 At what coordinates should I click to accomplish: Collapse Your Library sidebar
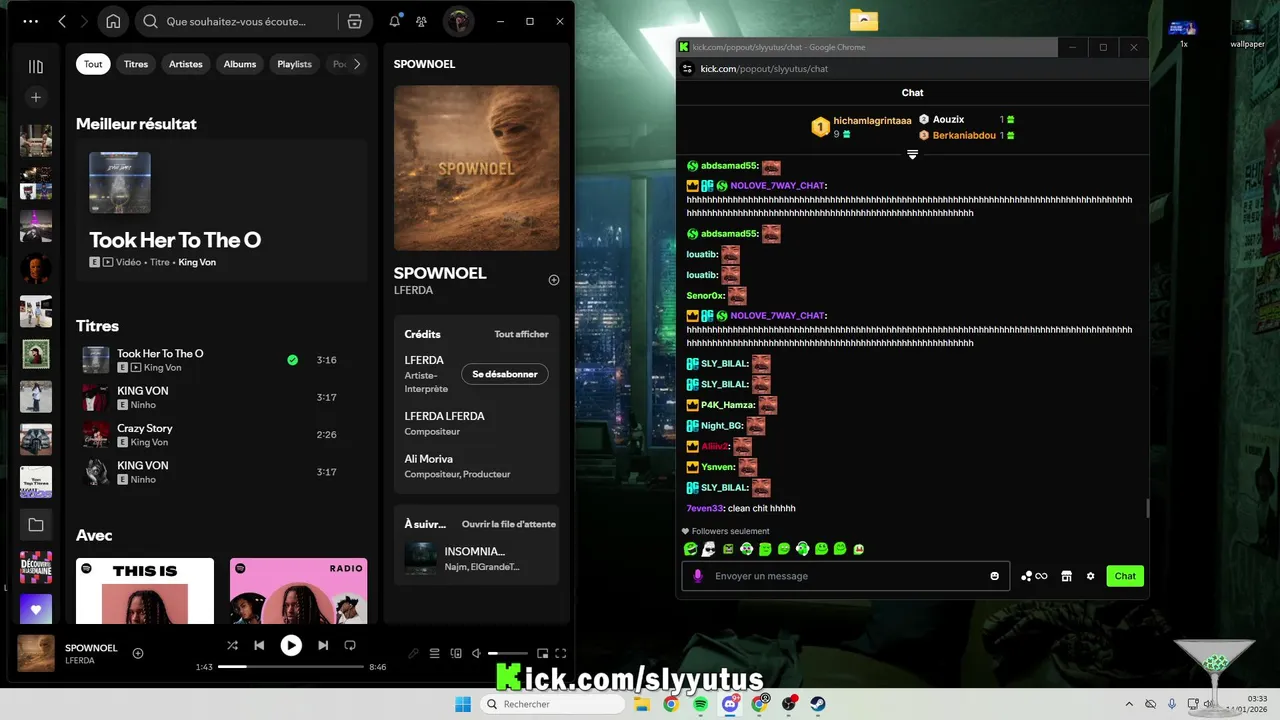[x=36, y=66]
